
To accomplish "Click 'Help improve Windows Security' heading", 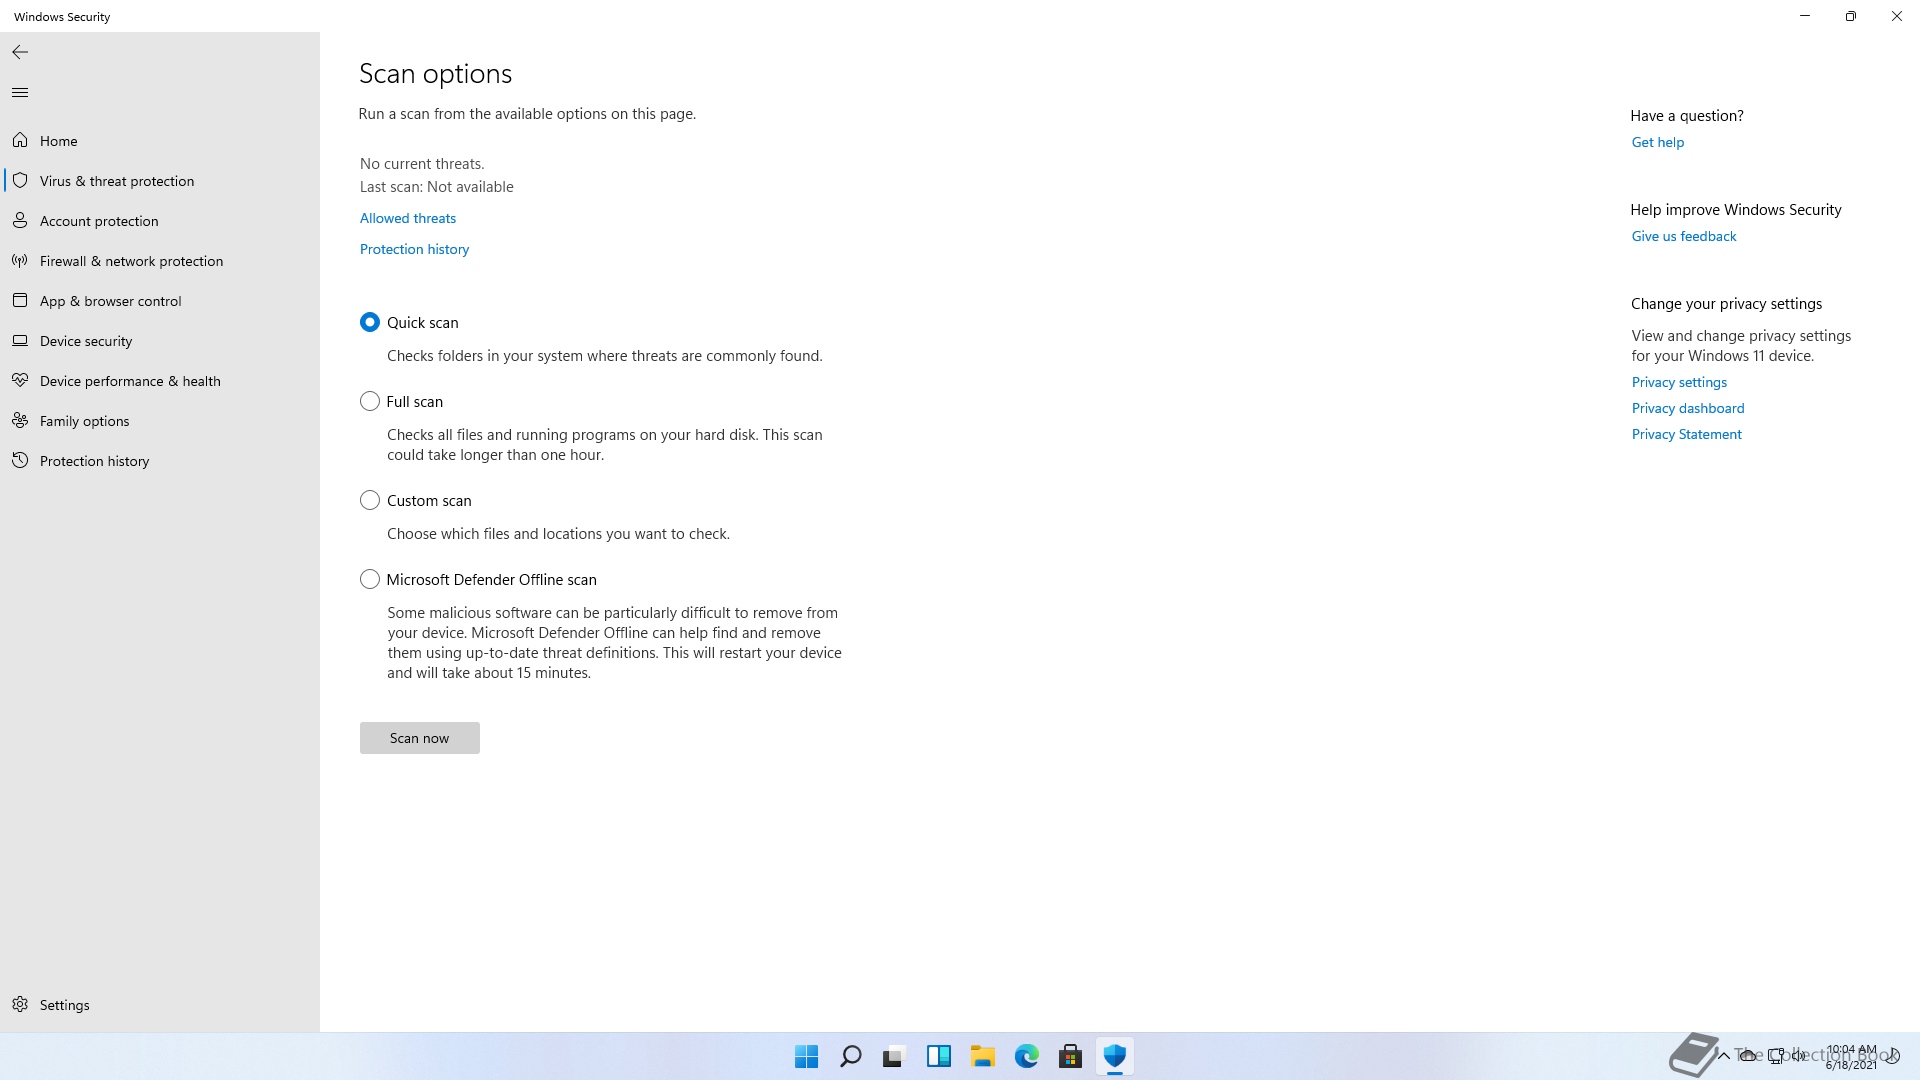I will pos(1736,210).
